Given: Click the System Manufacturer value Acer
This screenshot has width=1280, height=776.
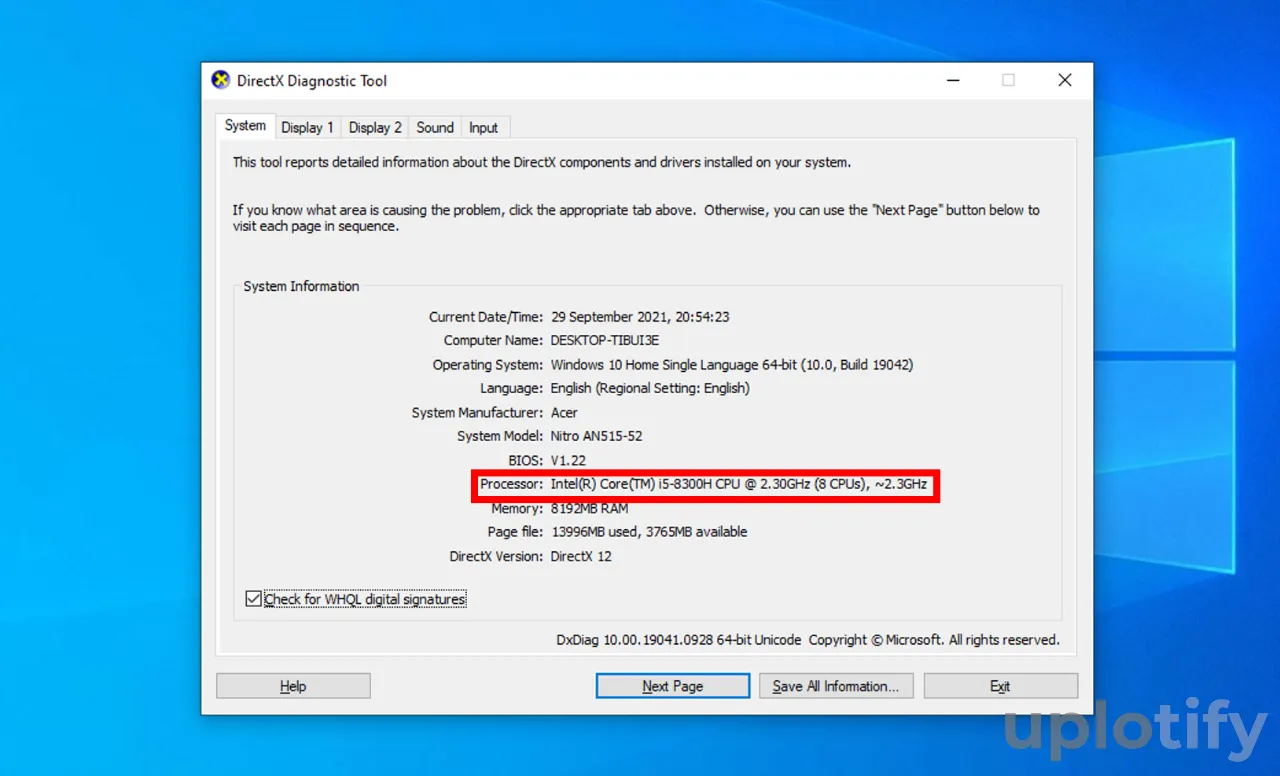Looking at the screenshot, I should (x=564, y=412).
